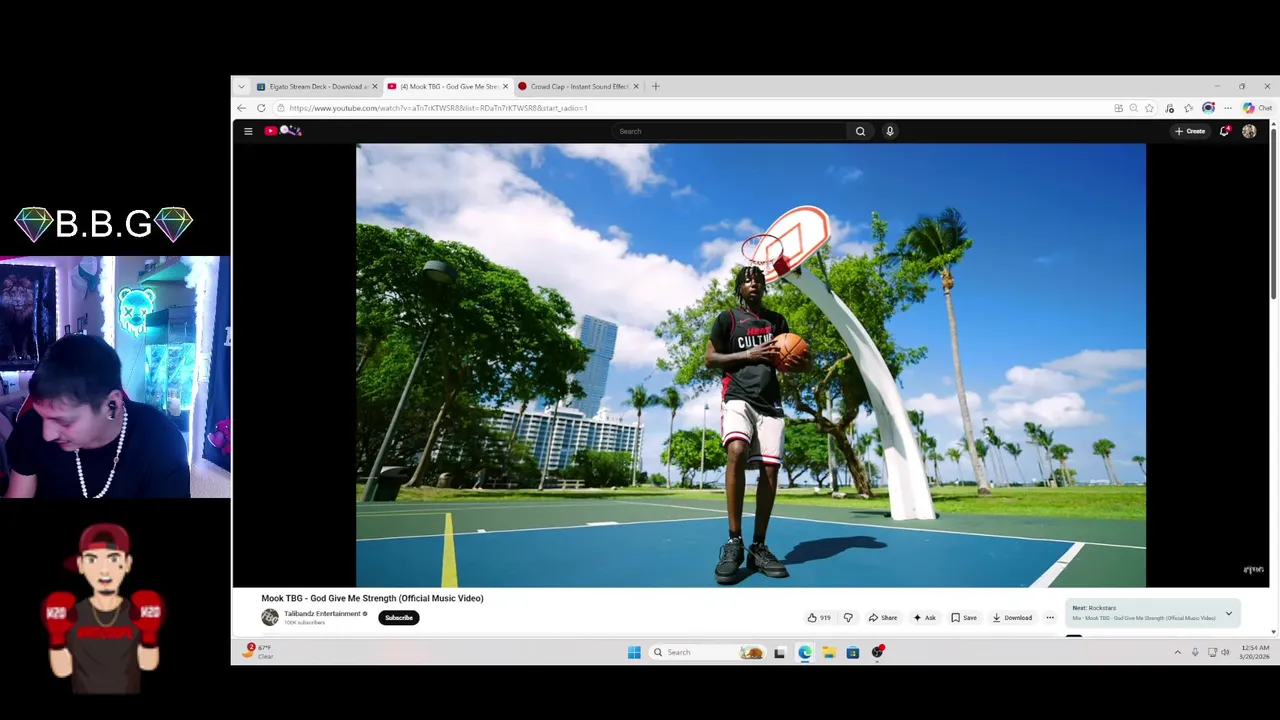Screen dimensions: 1280x720
Task: Download the music video
Action: tap(1012, 618)
